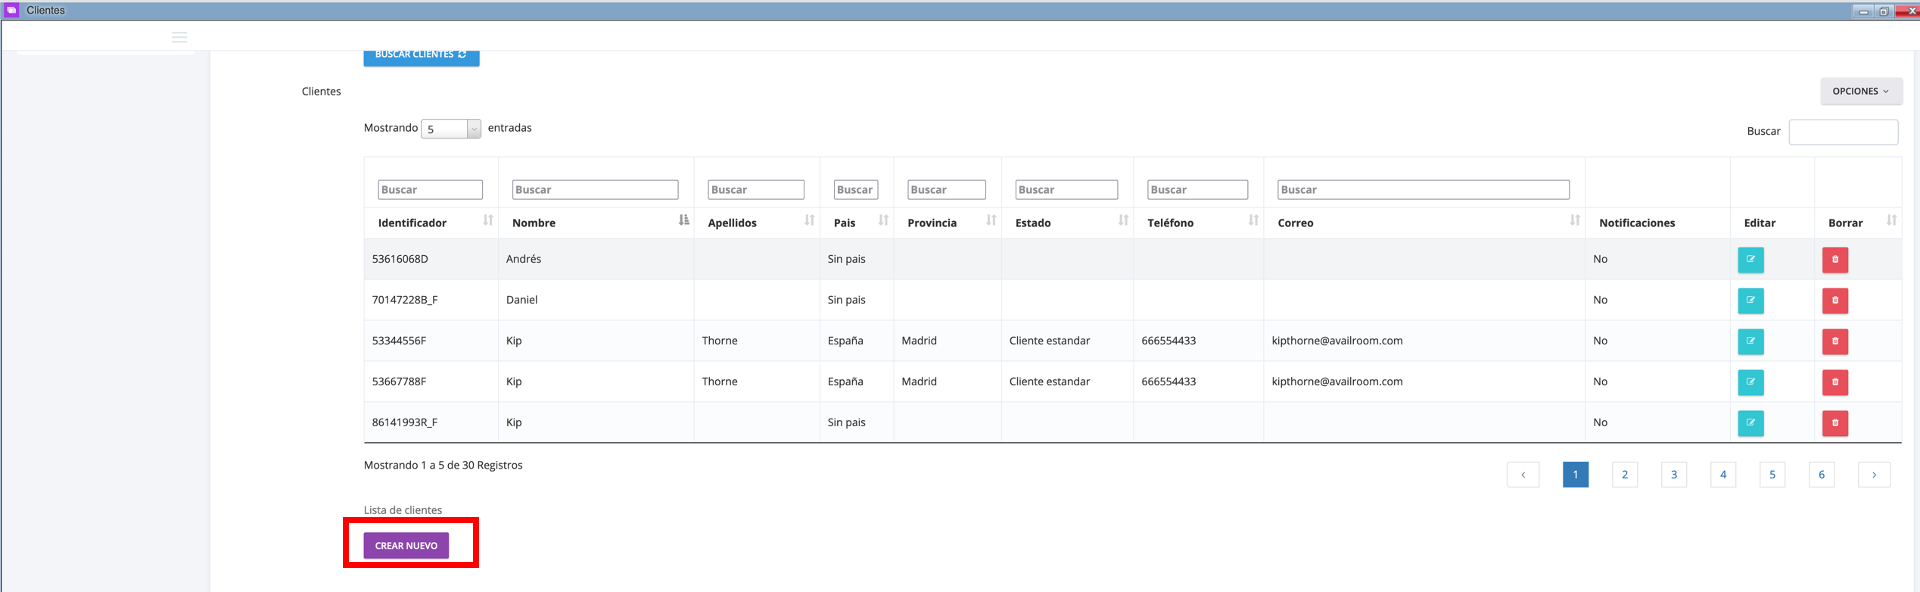
Task: Go to page 6 of results
Action: pos(1821,475)
